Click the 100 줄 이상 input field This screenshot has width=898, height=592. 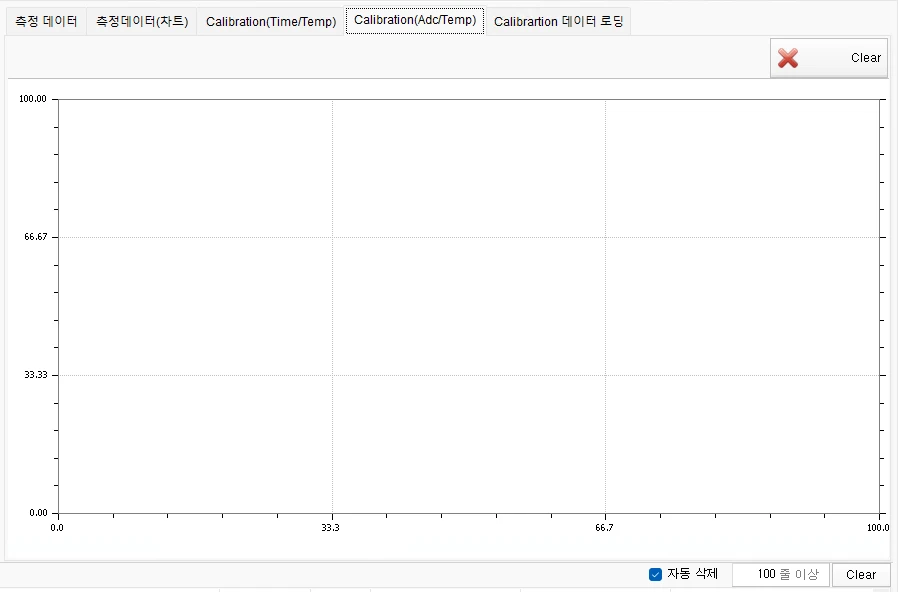(781, 574)
